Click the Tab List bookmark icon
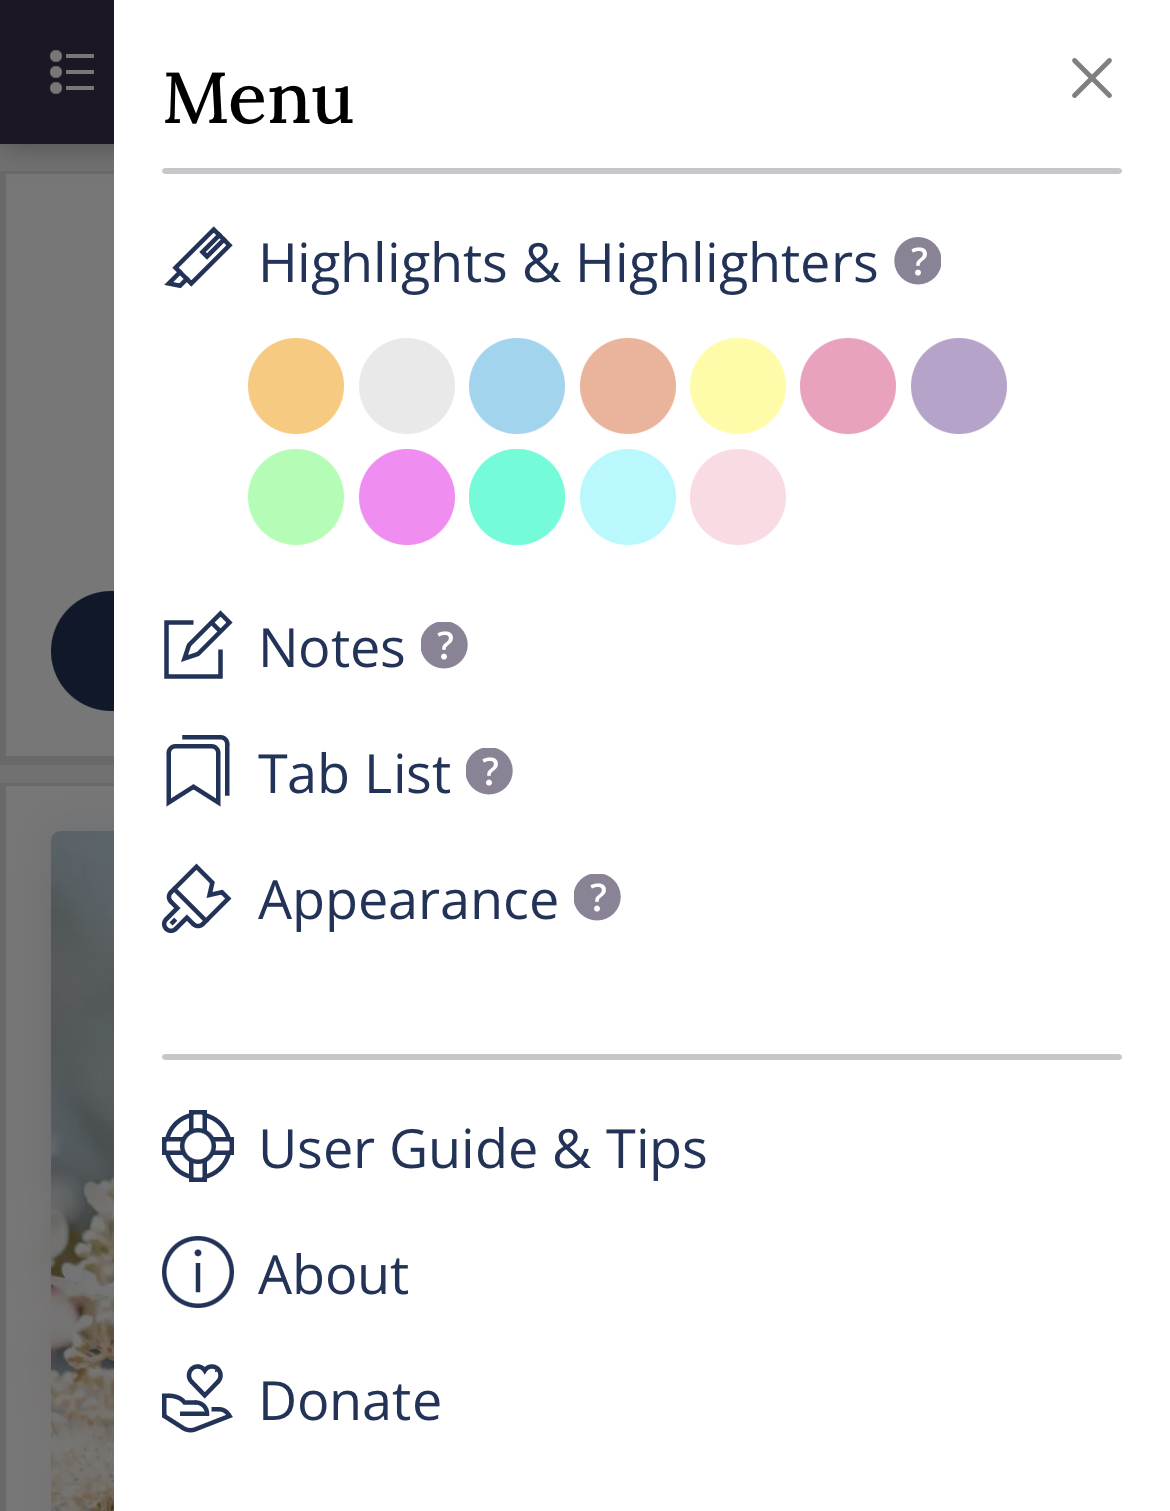The height and width of the screenshot is (1511, 1170). click(x=197, y=772)
